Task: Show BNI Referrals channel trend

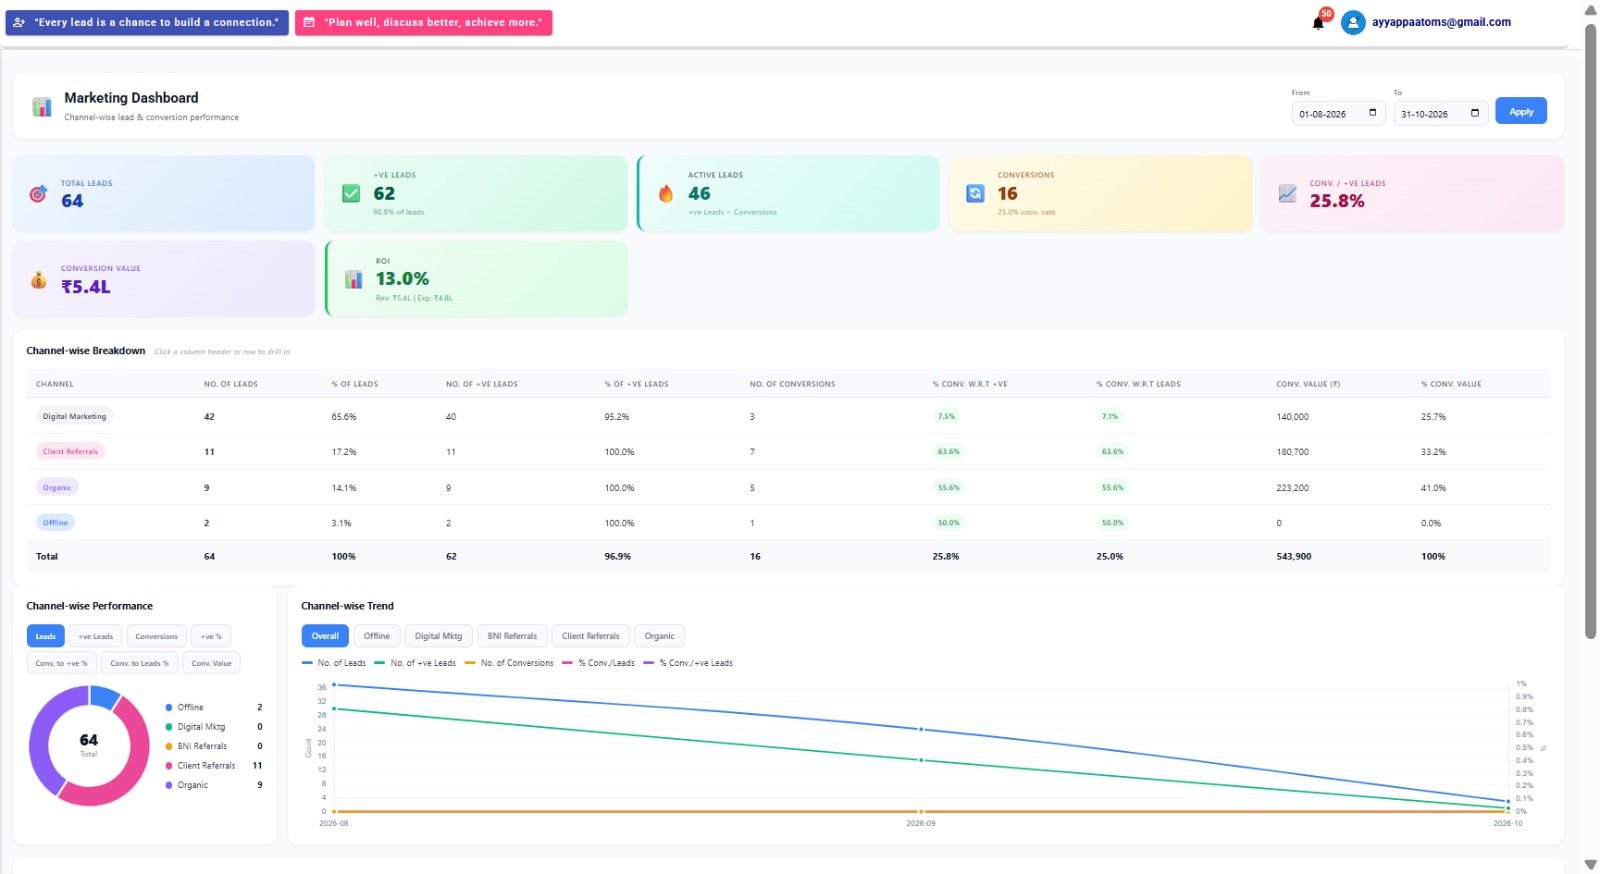Action: 512,636
